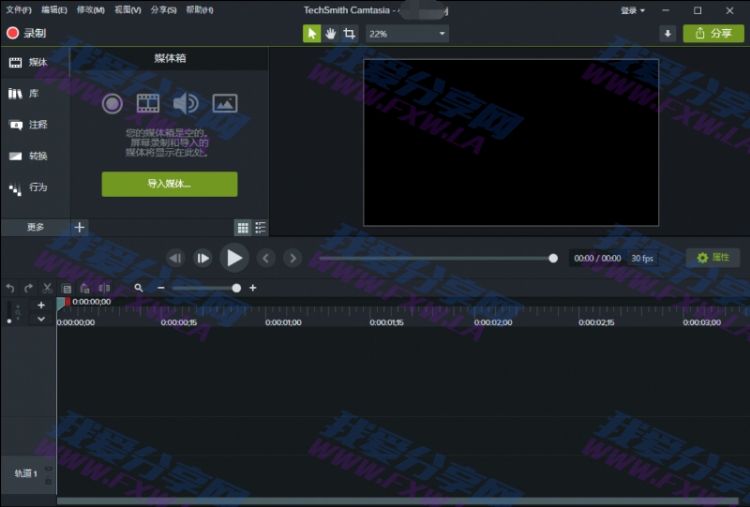Add a new track with plus

[41, 305]
